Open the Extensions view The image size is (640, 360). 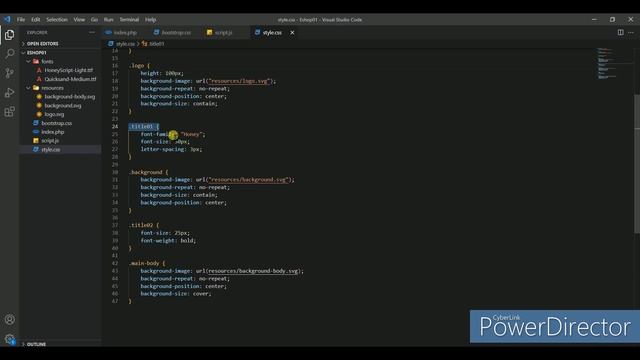pyautogui.click(x=9, y=112)
